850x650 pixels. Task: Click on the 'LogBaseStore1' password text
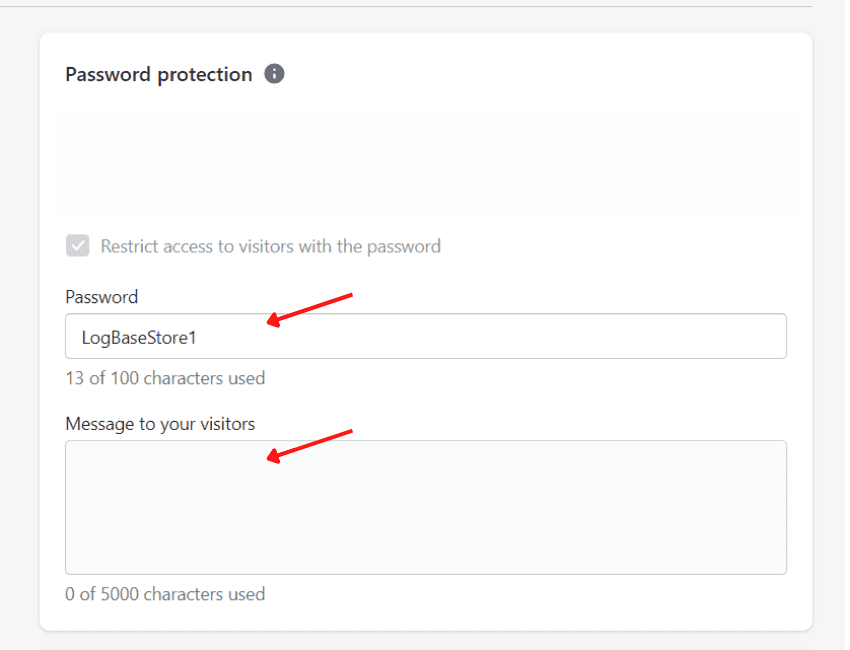[139, 338]
